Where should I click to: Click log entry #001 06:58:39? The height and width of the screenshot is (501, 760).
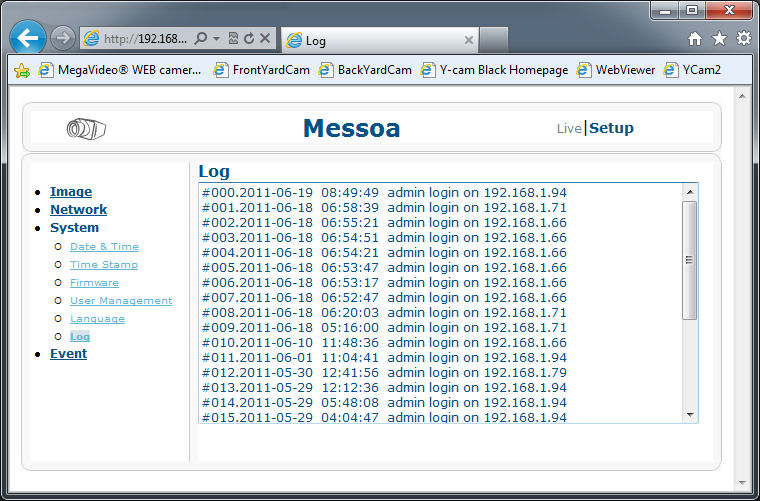[x=384, y=208]
